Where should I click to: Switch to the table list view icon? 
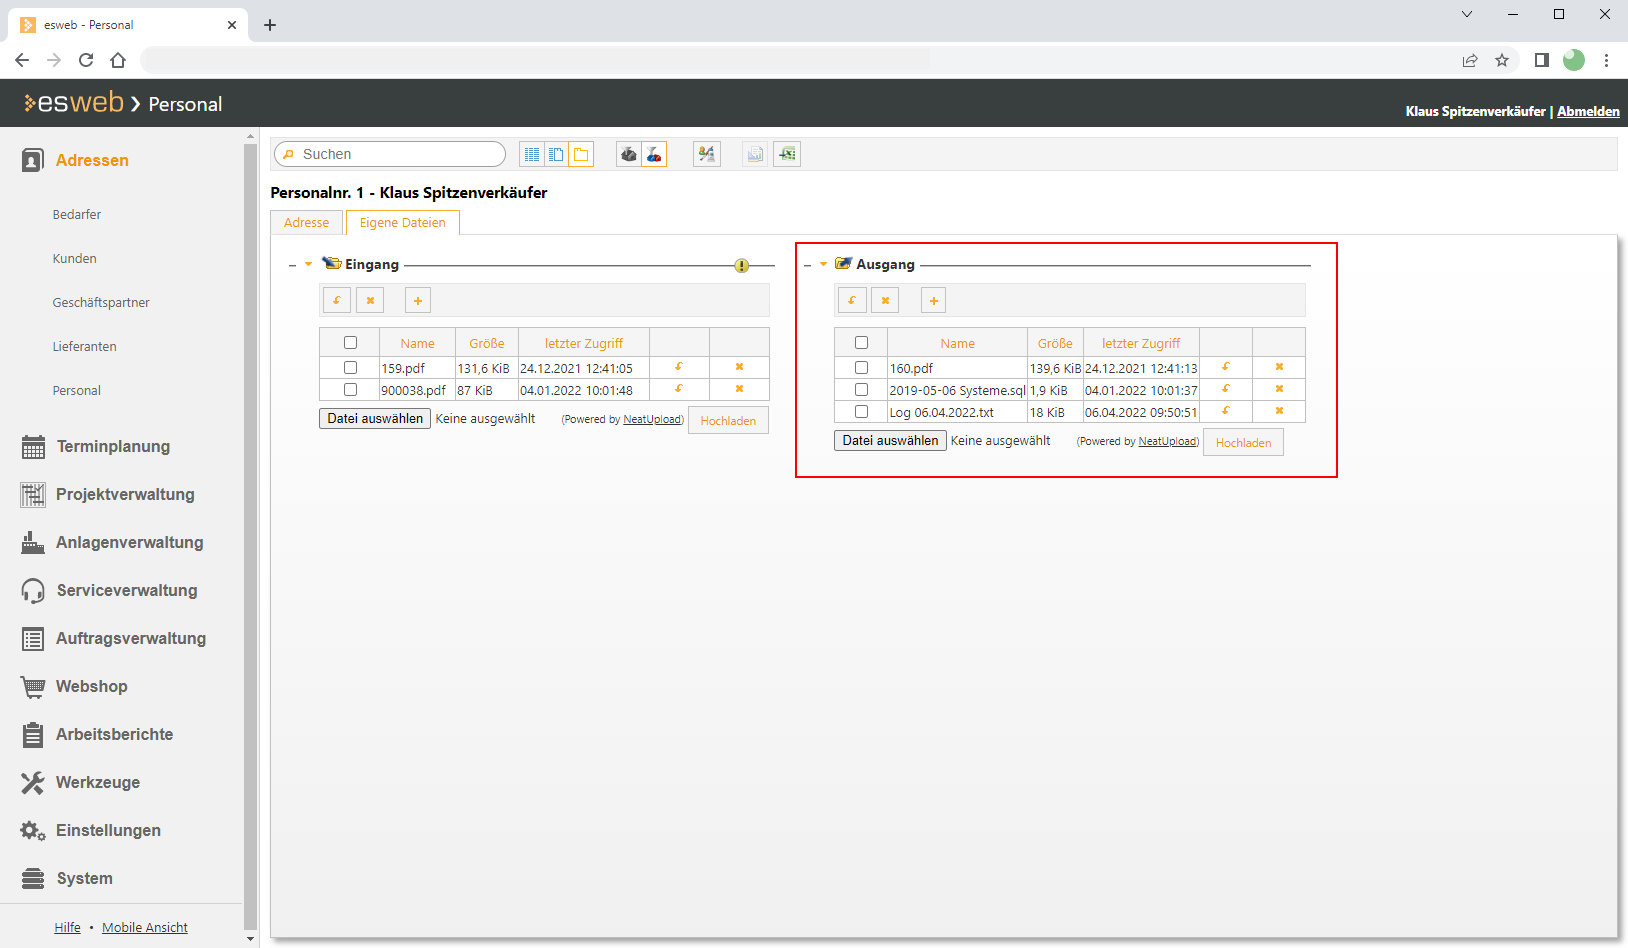coord(532,154)
